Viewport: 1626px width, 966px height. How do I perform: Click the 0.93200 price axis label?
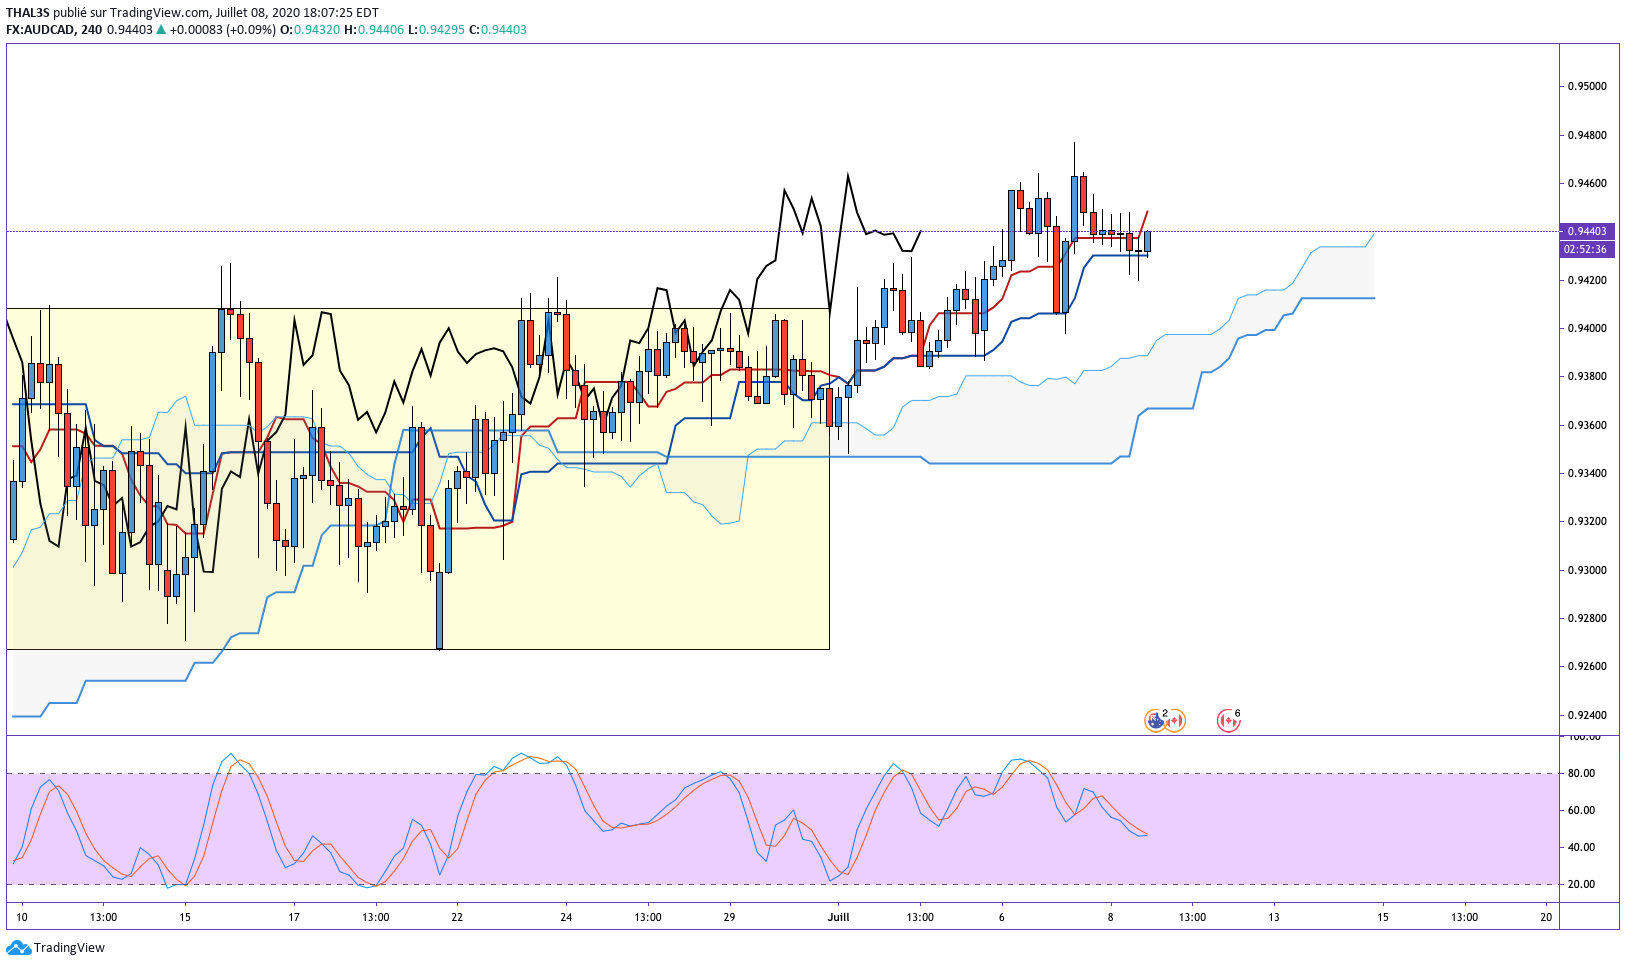click(x=1587, y=521)
